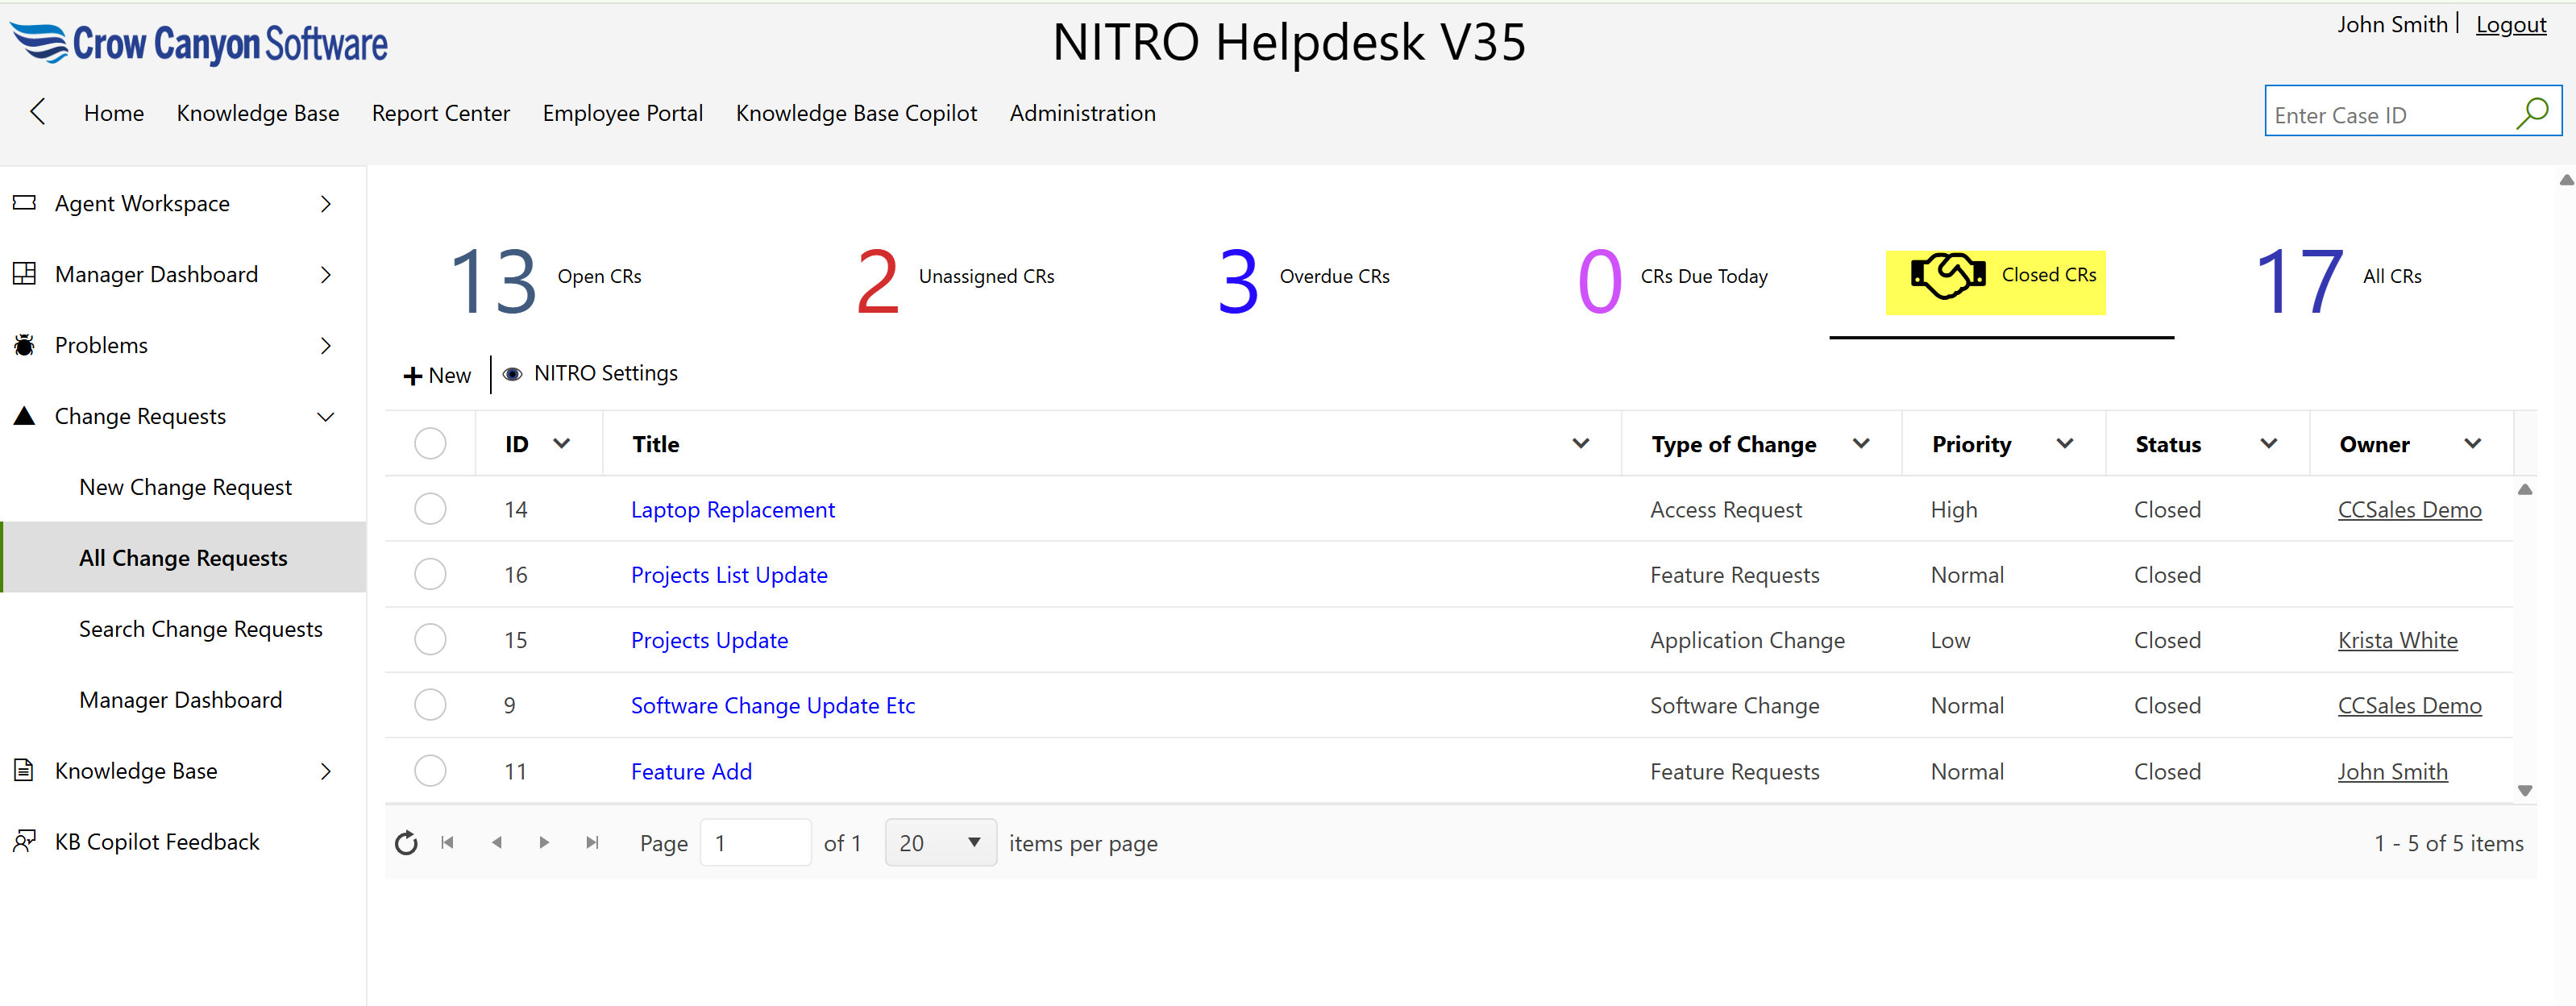Collapse the Change Requests section
Screen dimensions: 2576x1006
(x=325, y=416)
